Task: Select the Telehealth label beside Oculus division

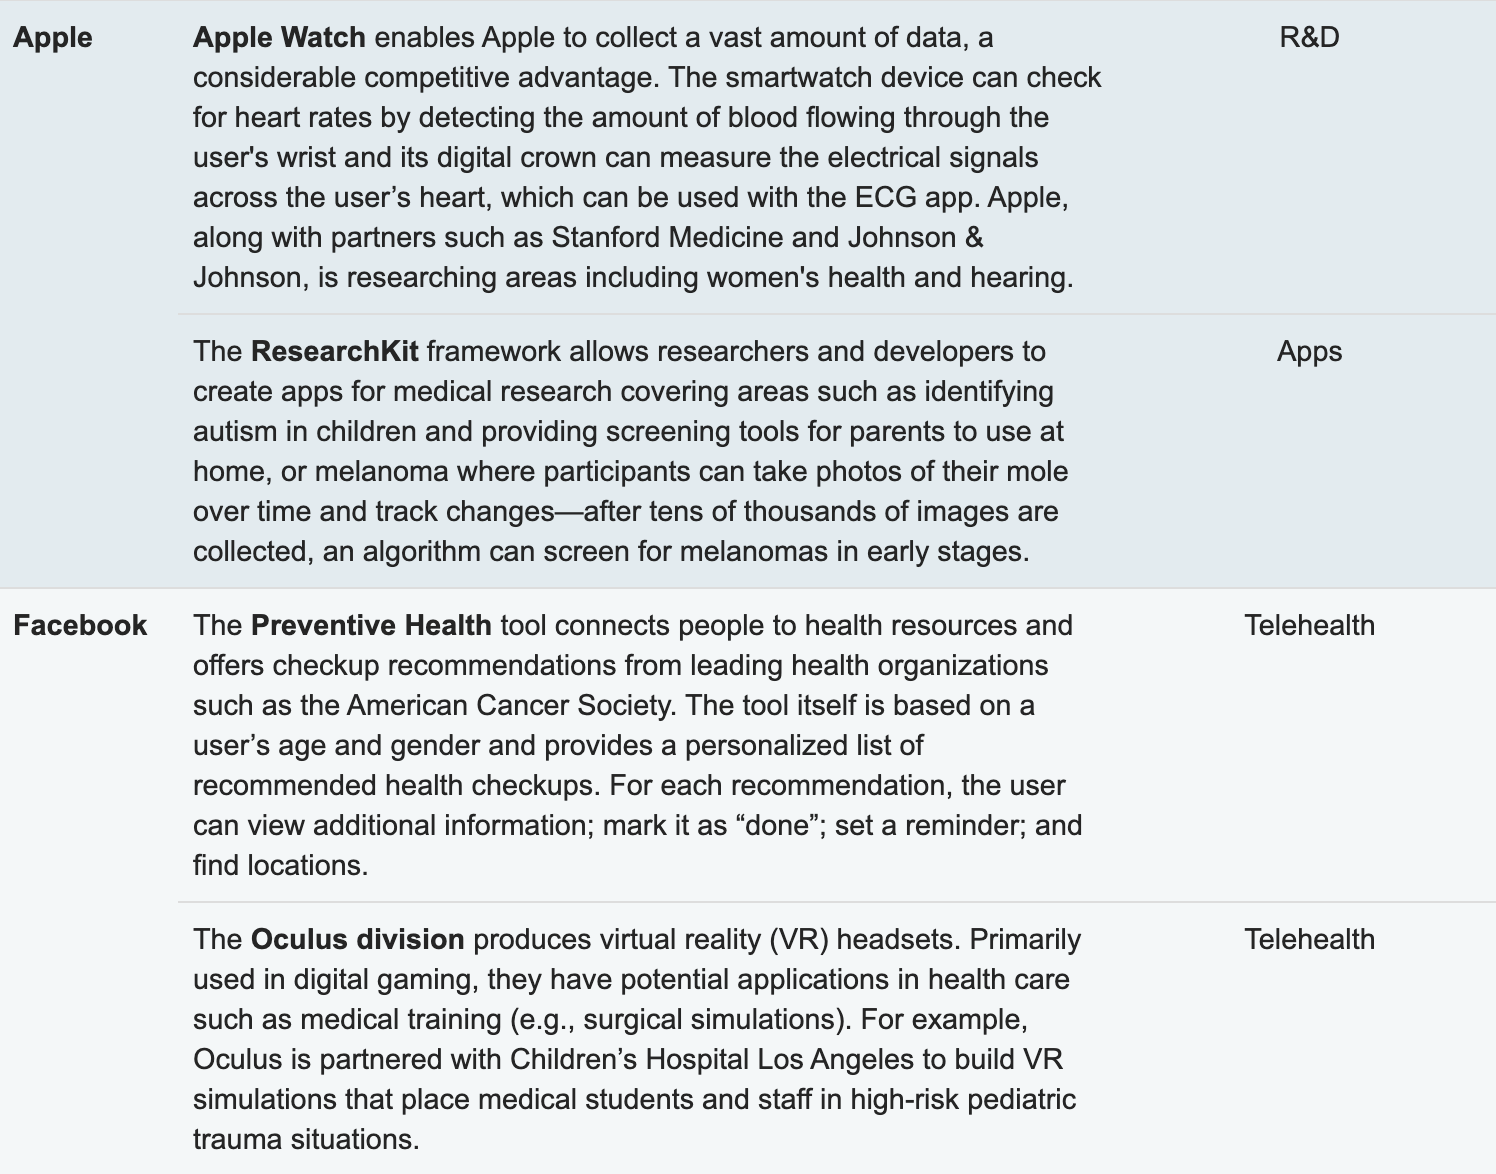Action: coord(1309,940)
